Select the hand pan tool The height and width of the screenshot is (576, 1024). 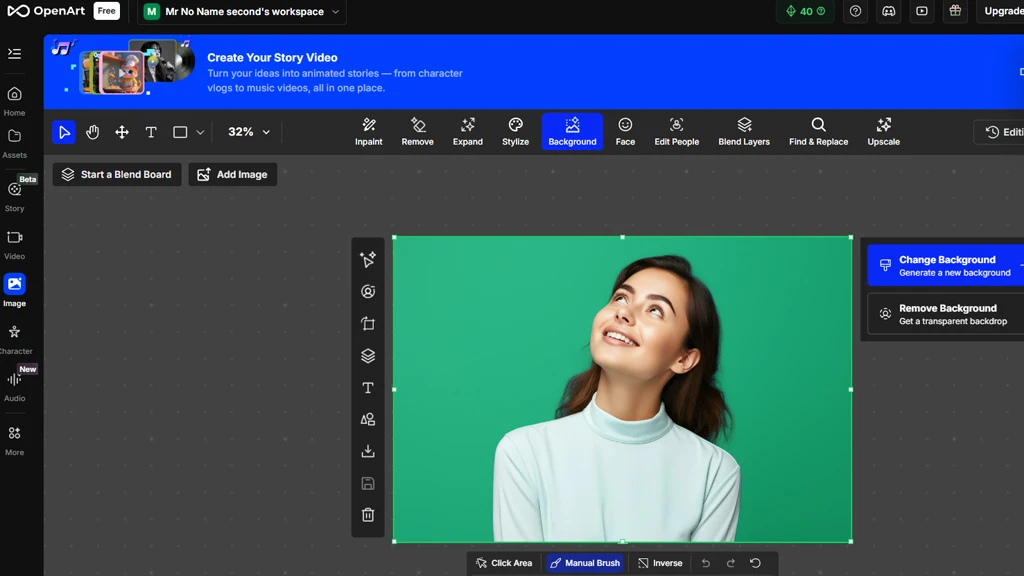[x=93, y=132]
